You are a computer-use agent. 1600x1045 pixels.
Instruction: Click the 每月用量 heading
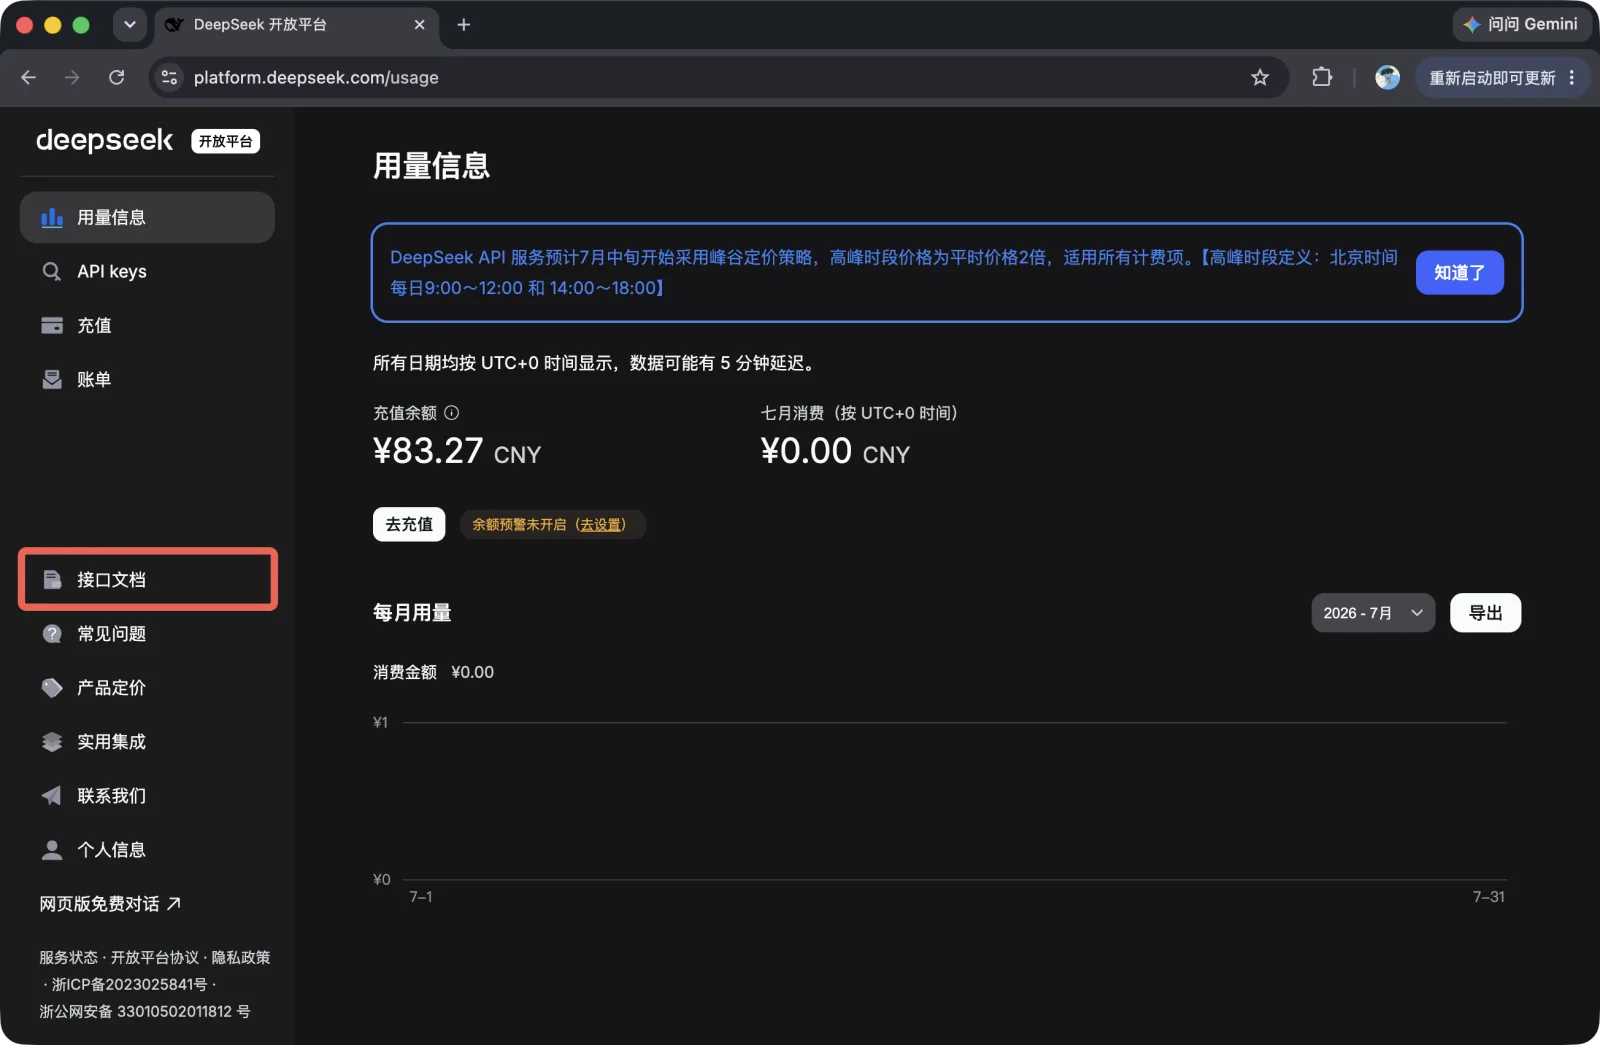click(x=412, y=613)
